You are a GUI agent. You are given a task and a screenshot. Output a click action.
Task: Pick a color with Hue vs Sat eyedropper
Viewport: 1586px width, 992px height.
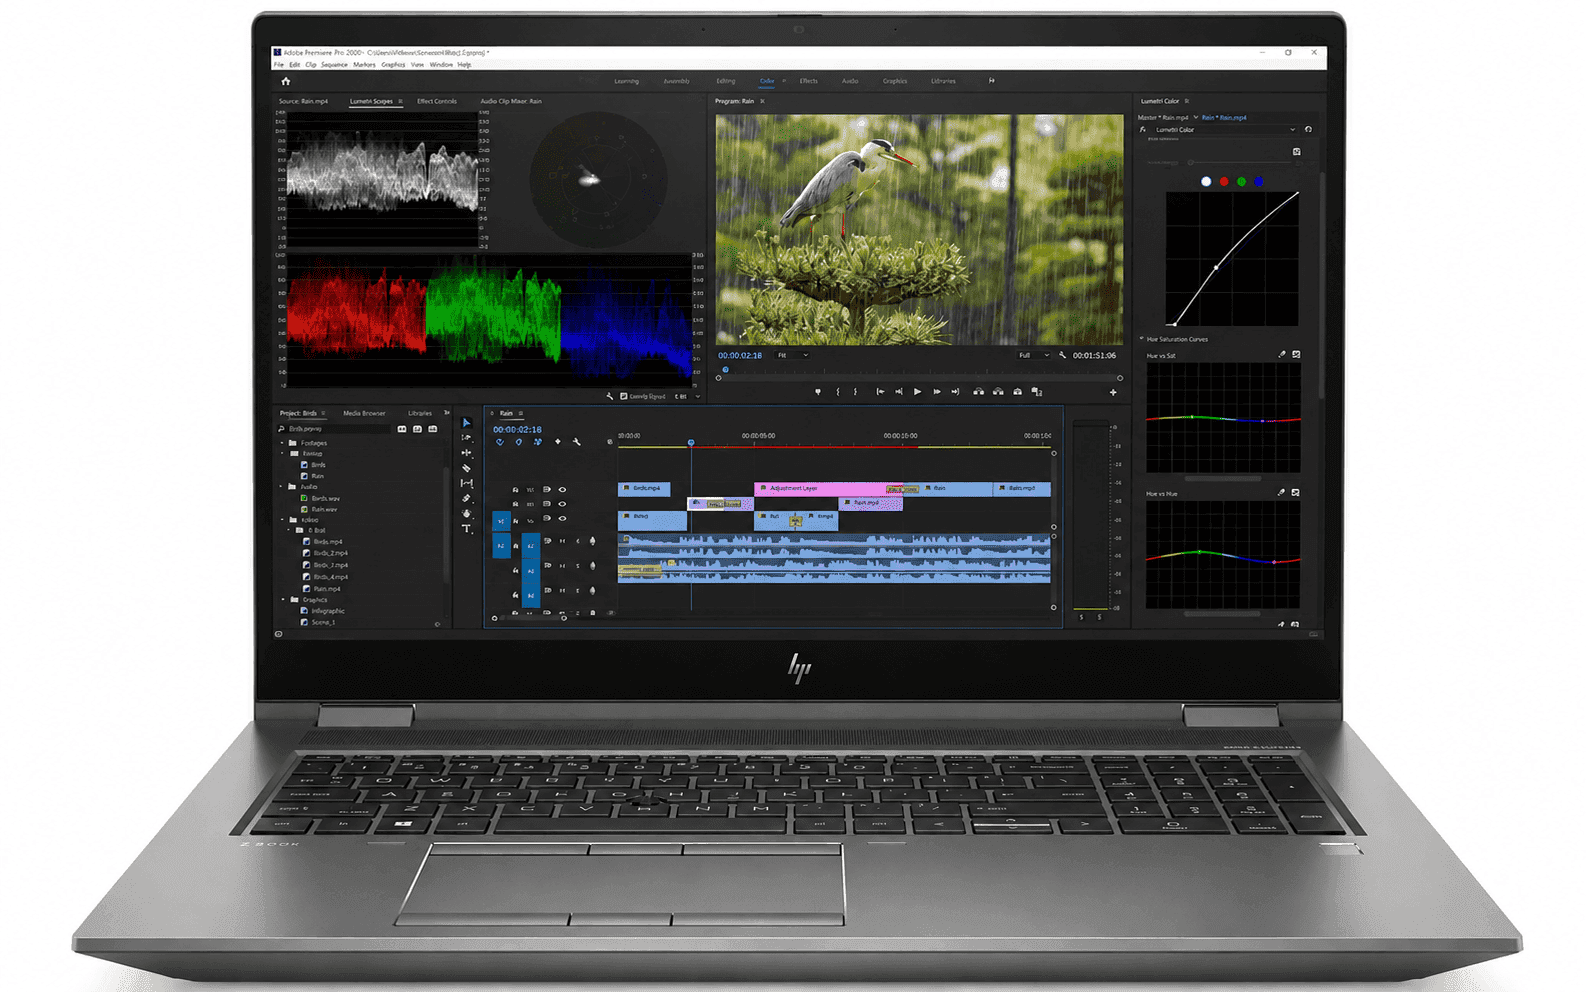tap(1282, 355)
